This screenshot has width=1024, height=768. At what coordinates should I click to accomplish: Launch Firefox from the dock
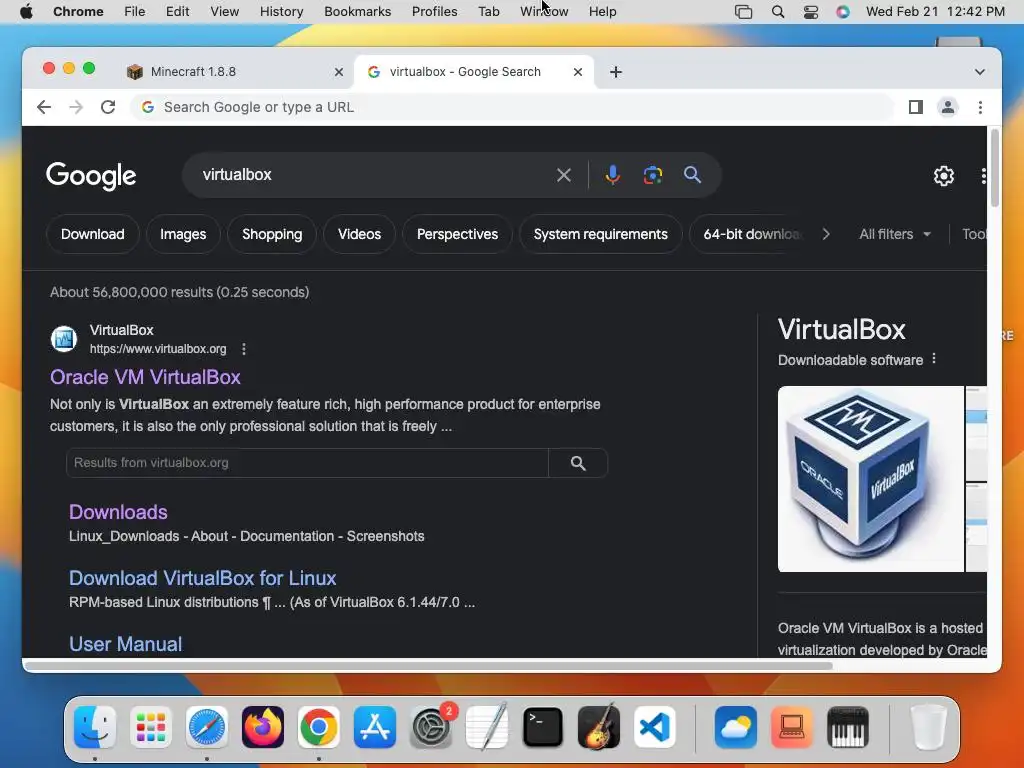click(263, 727)
